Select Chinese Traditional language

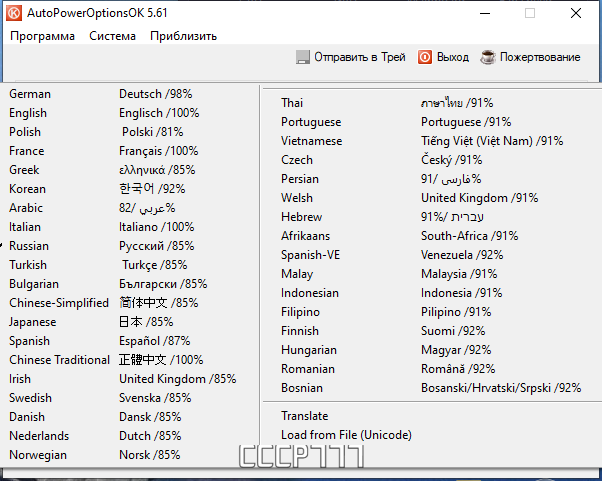click(x=130, y=360)
